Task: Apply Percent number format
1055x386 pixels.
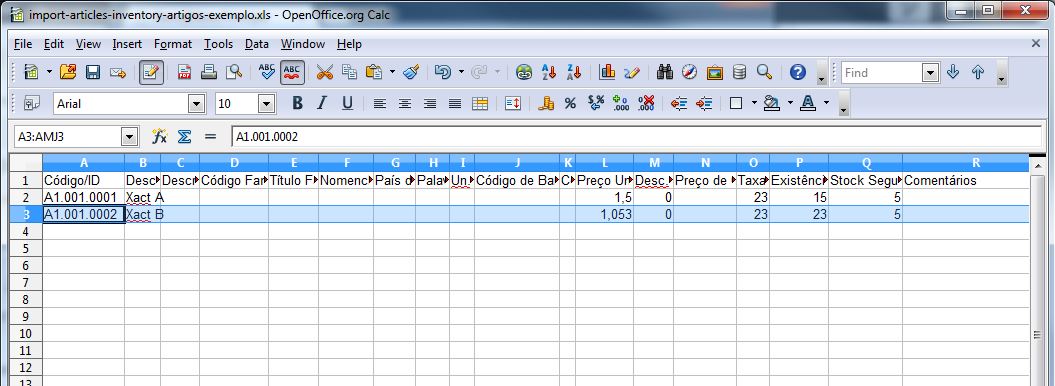Action: [571, 104]
